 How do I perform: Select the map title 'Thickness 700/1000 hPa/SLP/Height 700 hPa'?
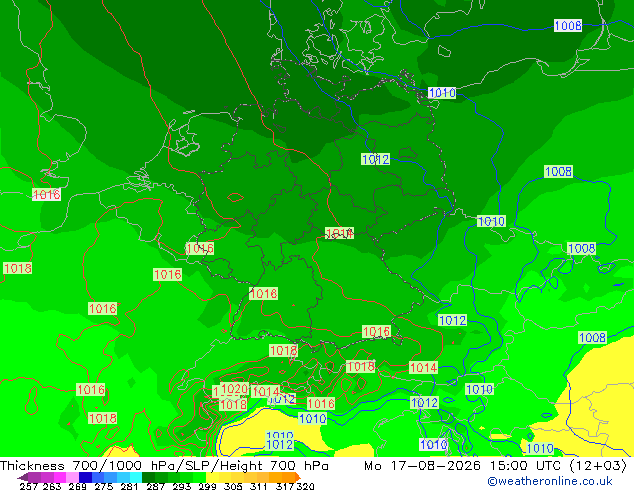click(164, 466)
